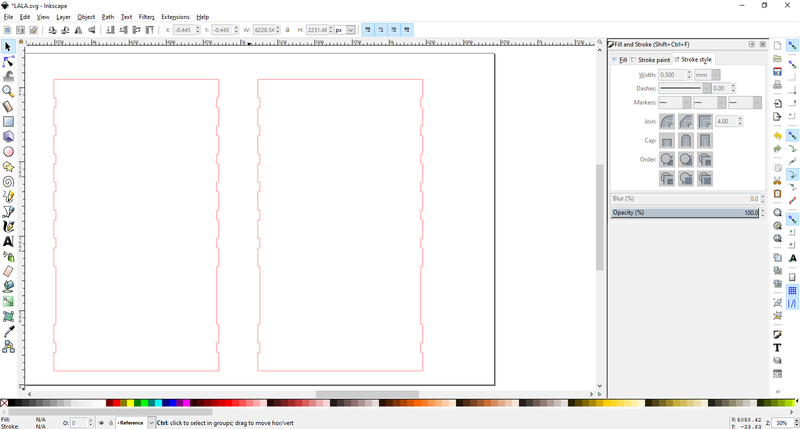Select the Eraser tool
The image size is (800, 429).
[8, 271]
